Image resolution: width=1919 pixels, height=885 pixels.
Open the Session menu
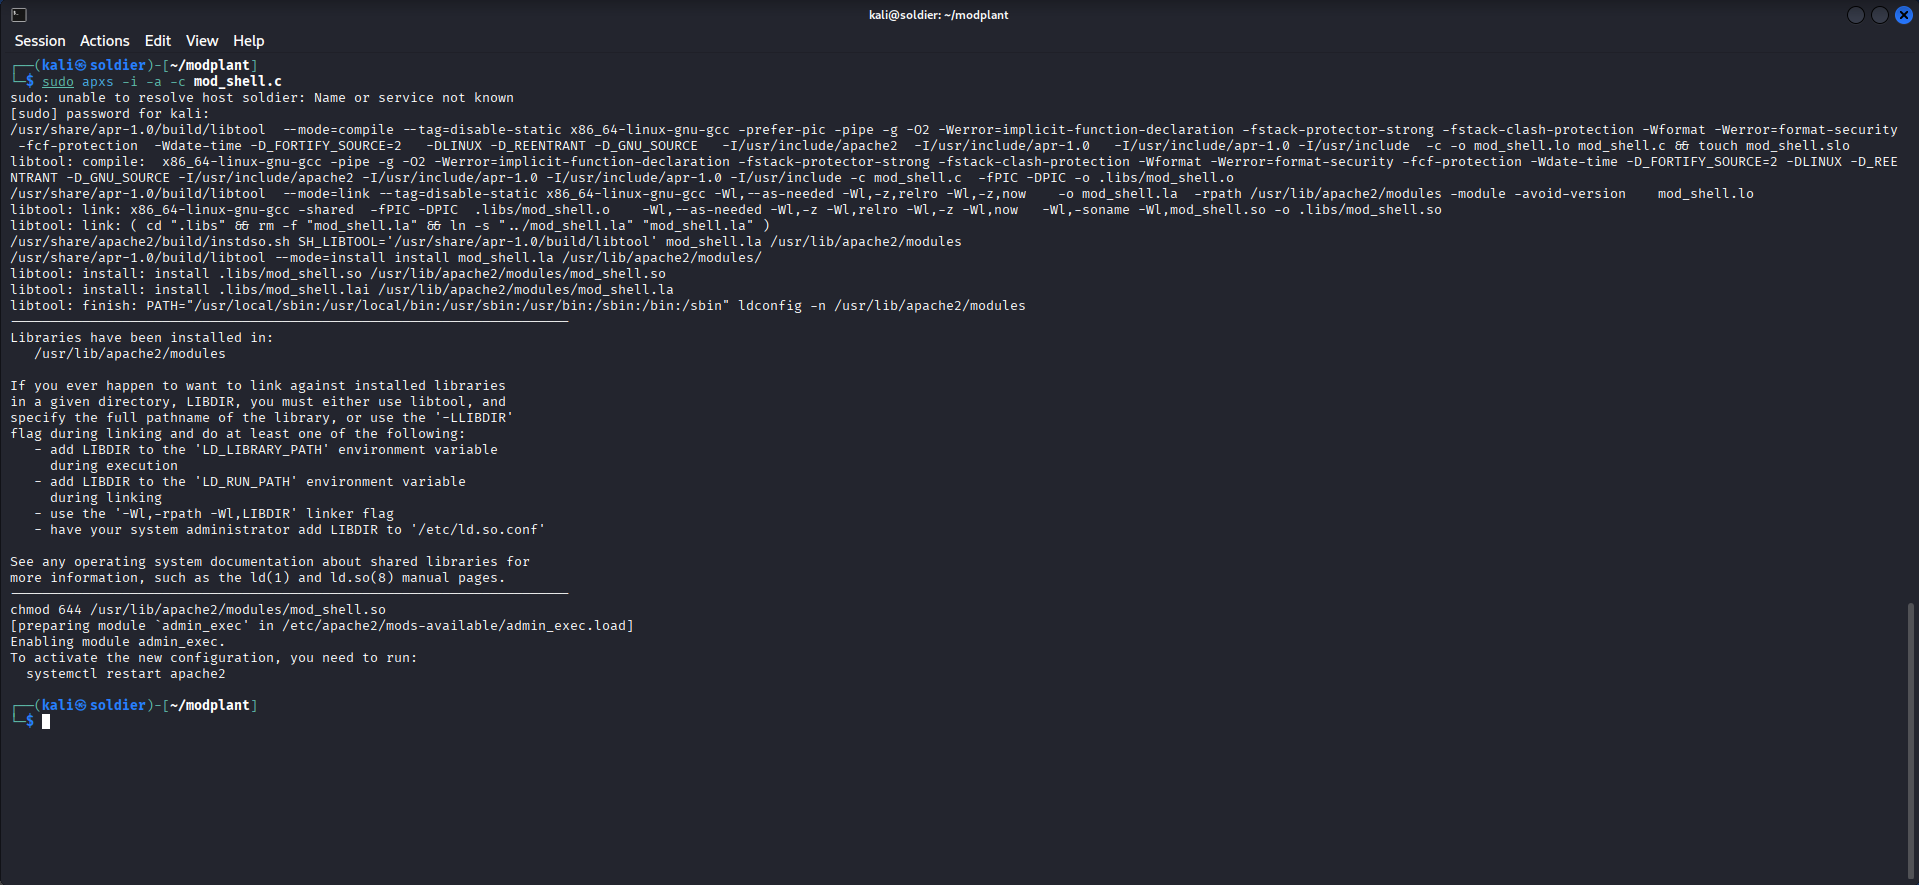click(40, 41)
